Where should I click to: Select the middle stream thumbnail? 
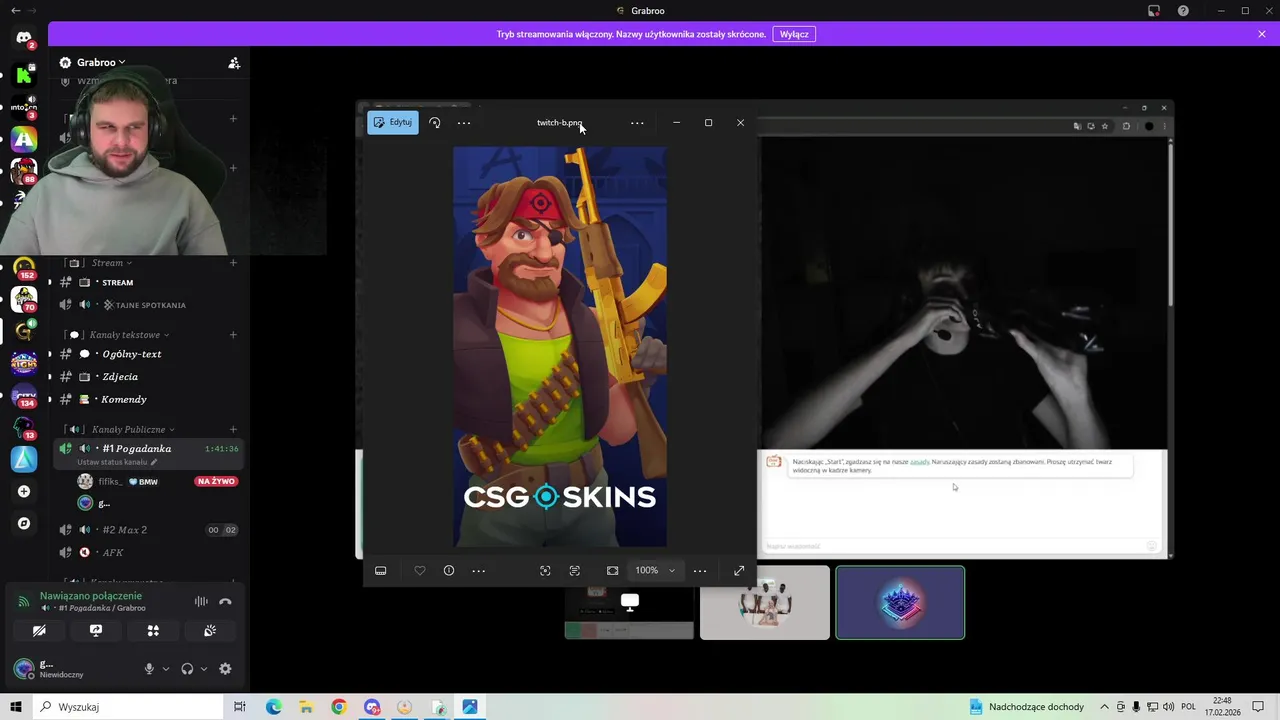pos(765,602)
